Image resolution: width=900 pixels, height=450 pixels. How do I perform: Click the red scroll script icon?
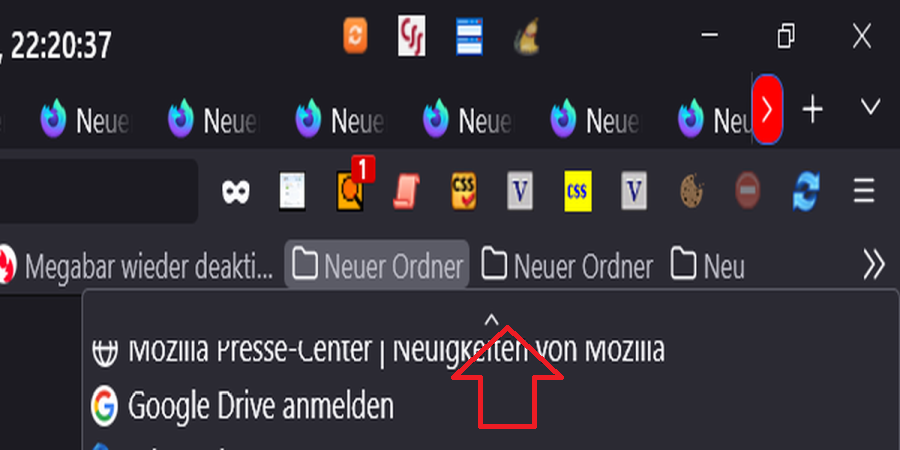[406, 191]
